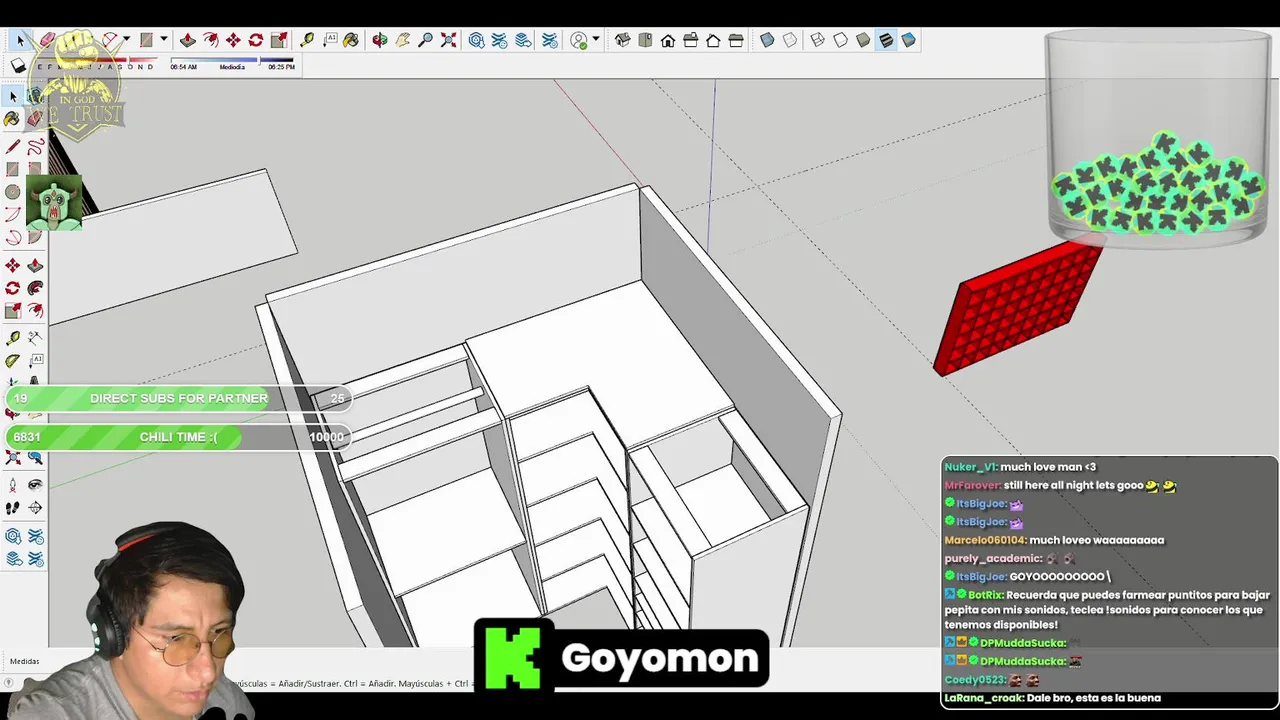
Task: Open 3D Warehouse from top toolbar
Action: pos(476,40)
